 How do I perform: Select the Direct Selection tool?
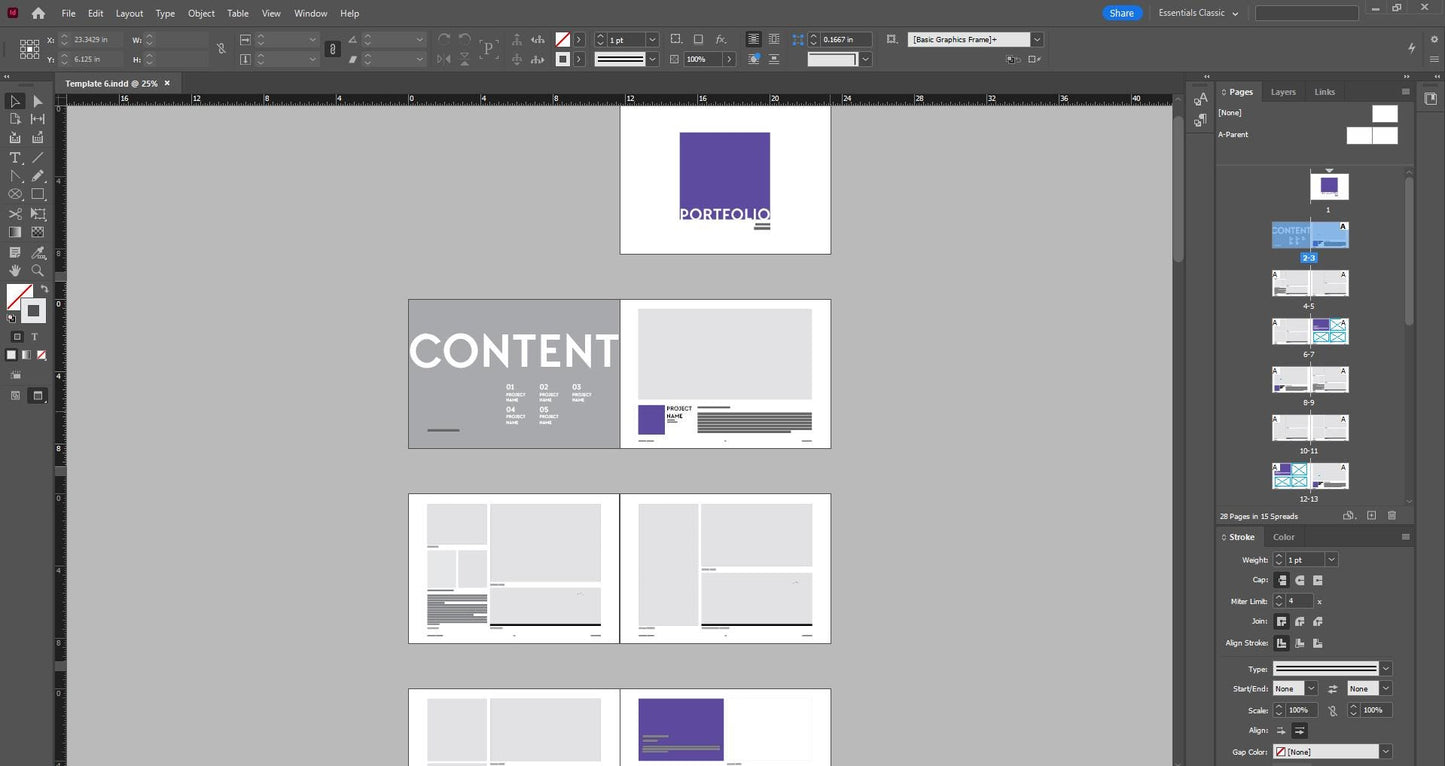coord(38,101)
